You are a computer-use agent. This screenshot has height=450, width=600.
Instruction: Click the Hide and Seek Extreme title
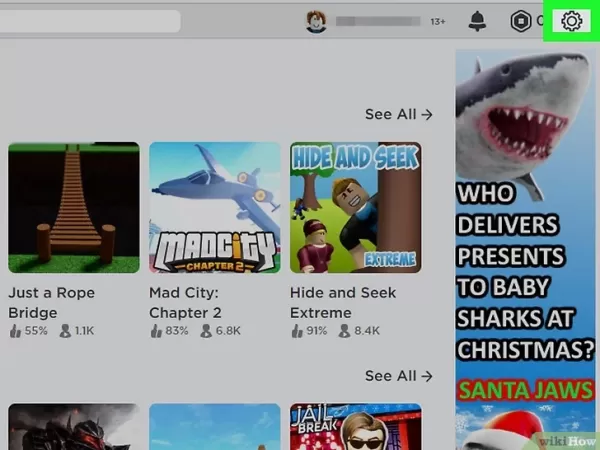point(343,303)
